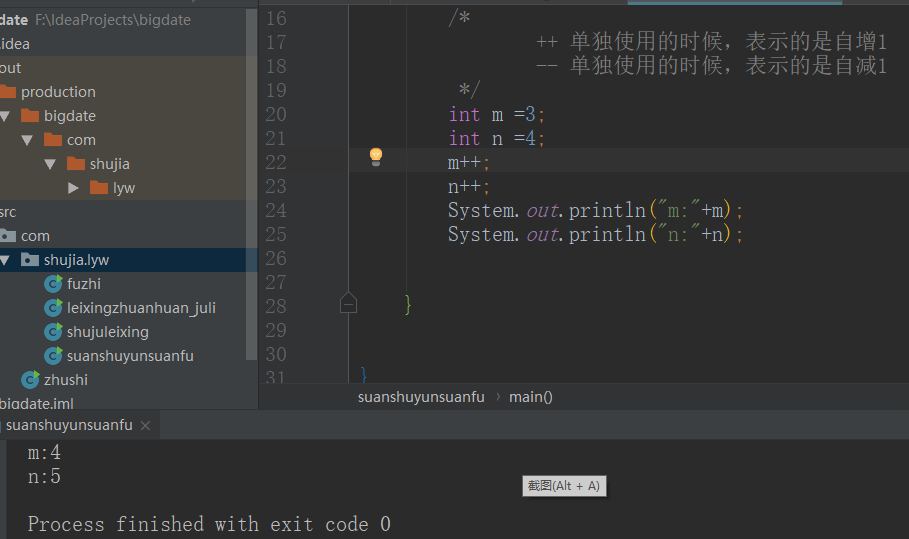Click the leixingzhuanhuan_juli class icon

53,308
